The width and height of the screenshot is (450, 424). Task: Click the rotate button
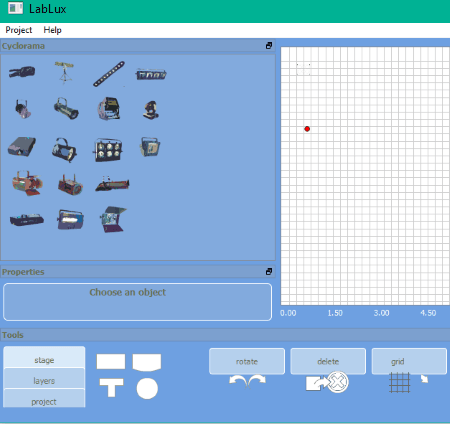pyautogui.click(x=247, y=361)
